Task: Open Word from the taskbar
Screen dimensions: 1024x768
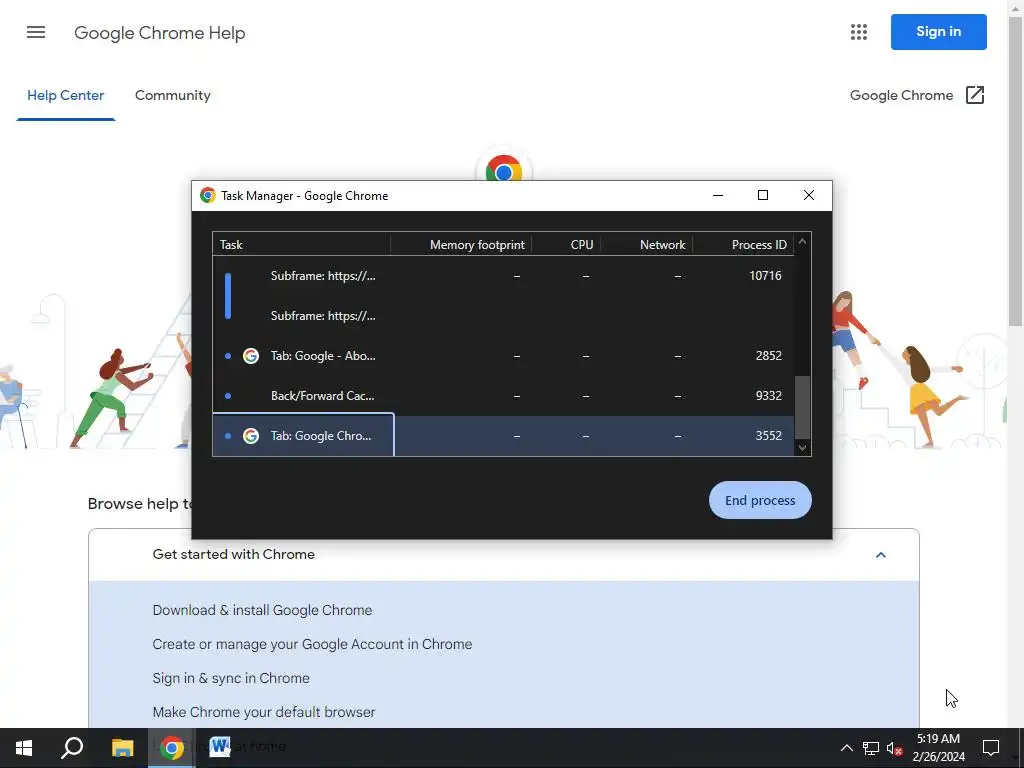Action: click(220, 748)
